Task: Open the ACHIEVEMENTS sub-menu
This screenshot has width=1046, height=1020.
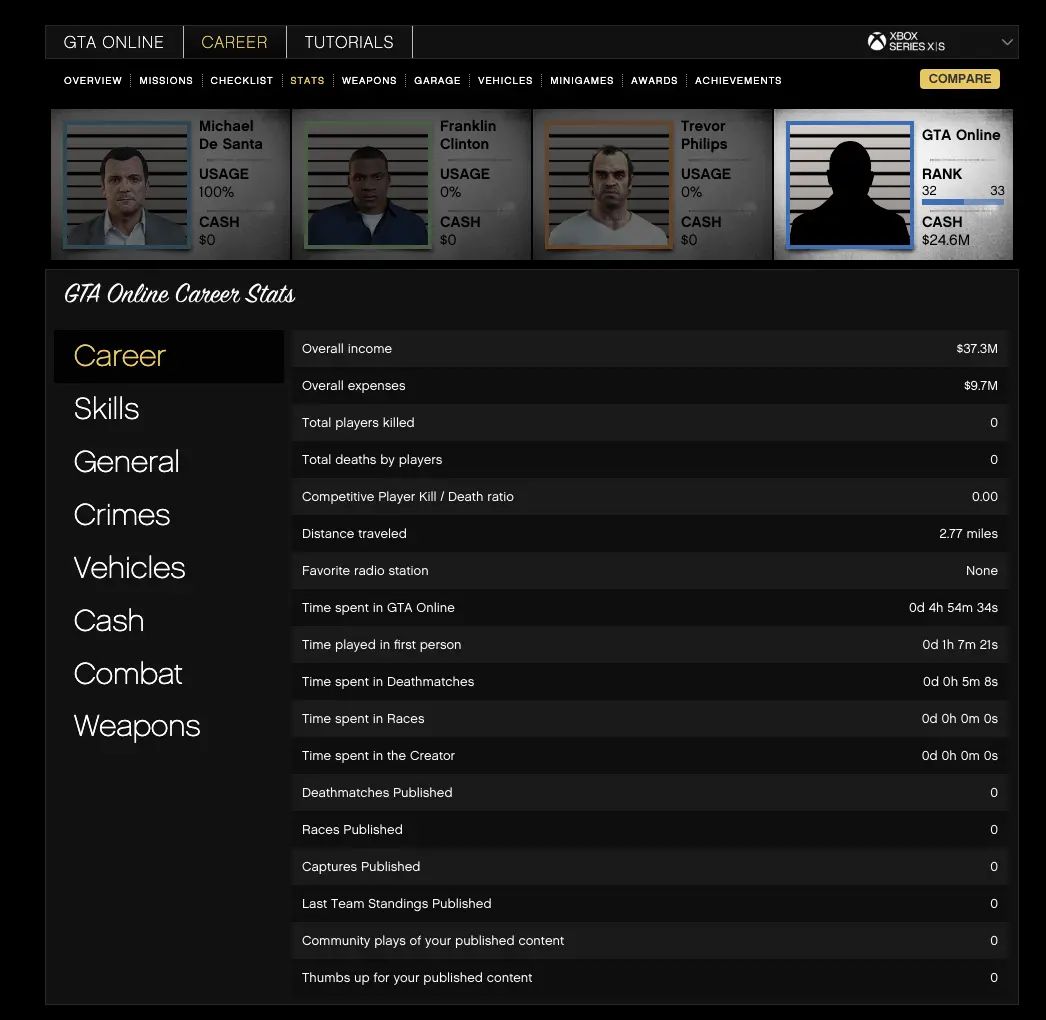Action: [738, 80]
